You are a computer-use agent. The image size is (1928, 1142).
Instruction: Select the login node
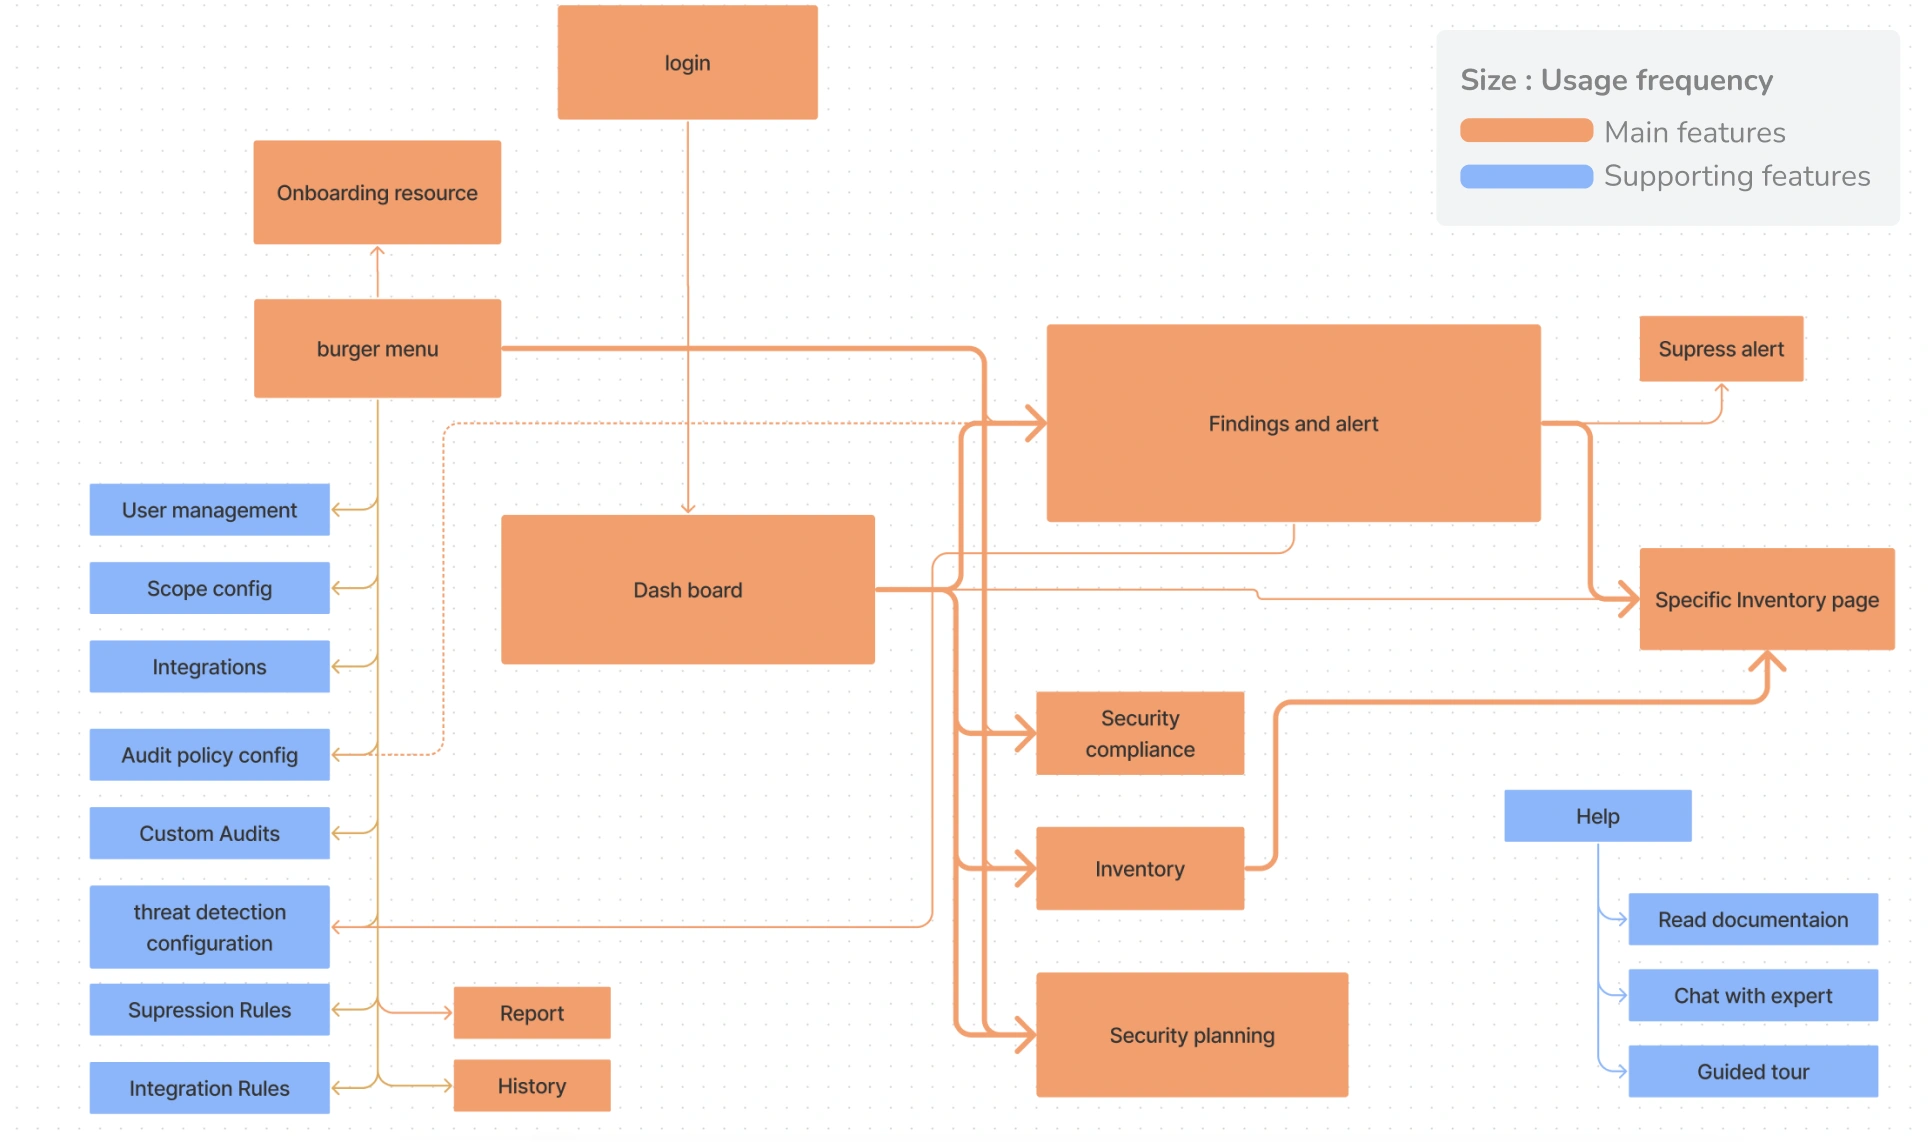point(687,62)
